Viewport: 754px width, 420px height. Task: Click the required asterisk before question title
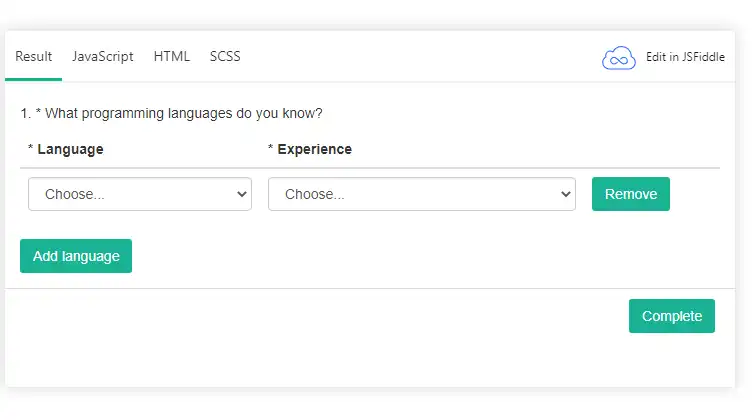point(38,113)
